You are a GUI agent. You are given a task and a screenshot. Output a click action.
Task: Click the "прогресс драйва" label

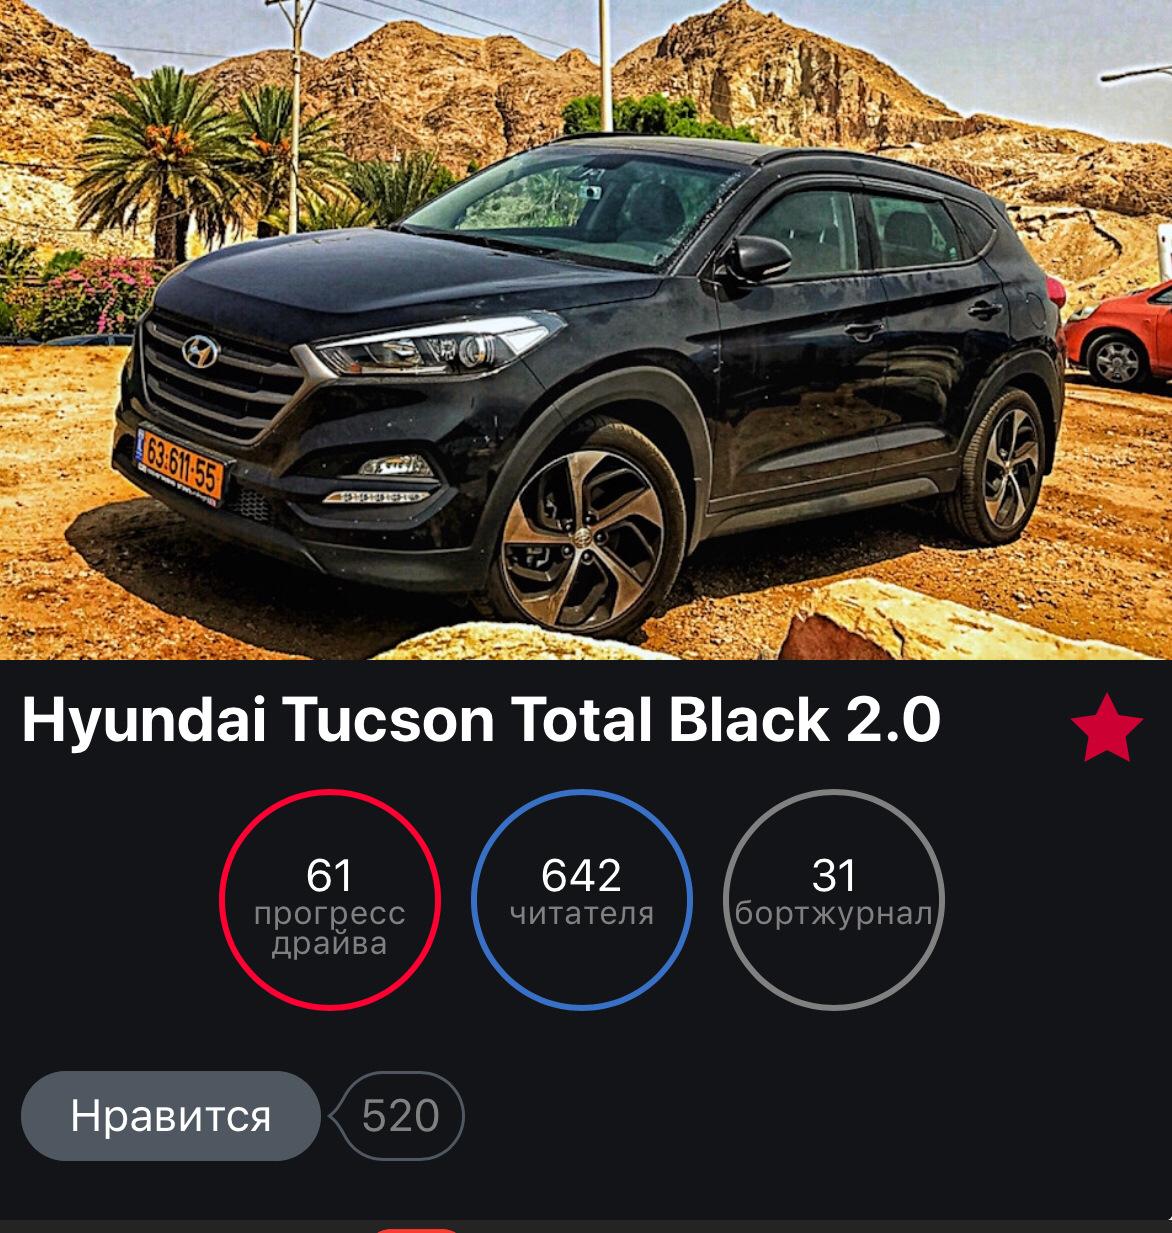tap(330, 929)
